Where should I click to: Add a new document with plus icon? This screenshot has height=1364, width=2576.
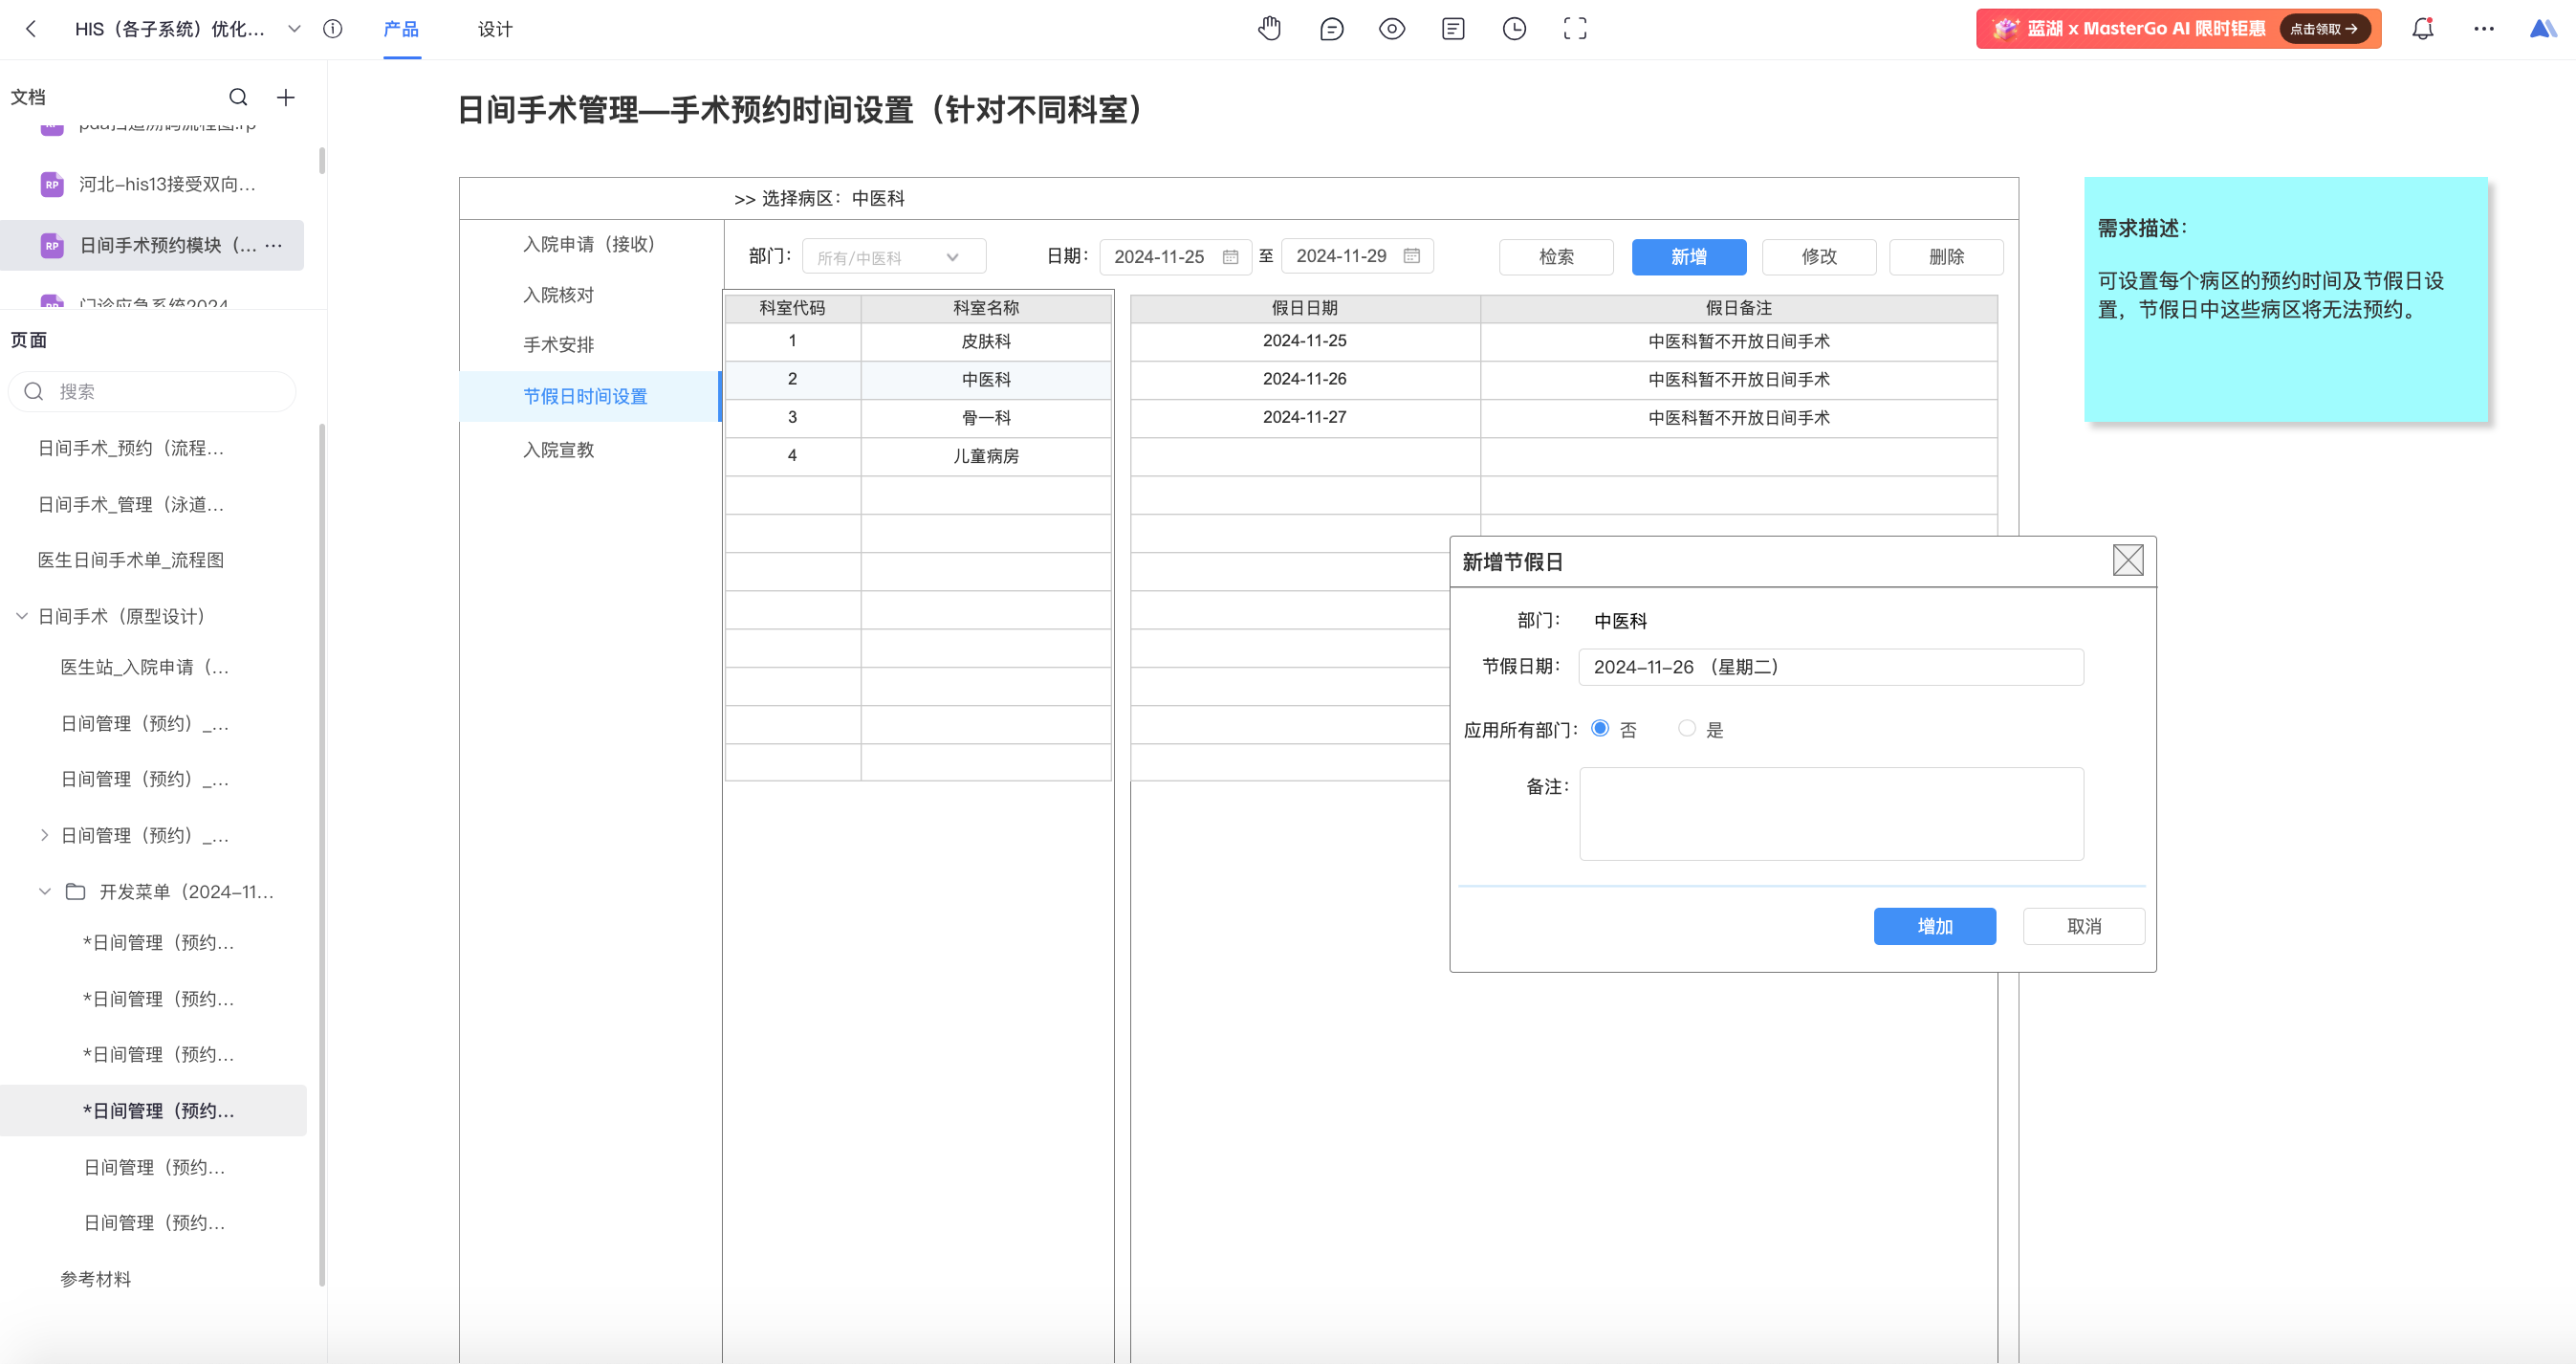pos(286,97)
